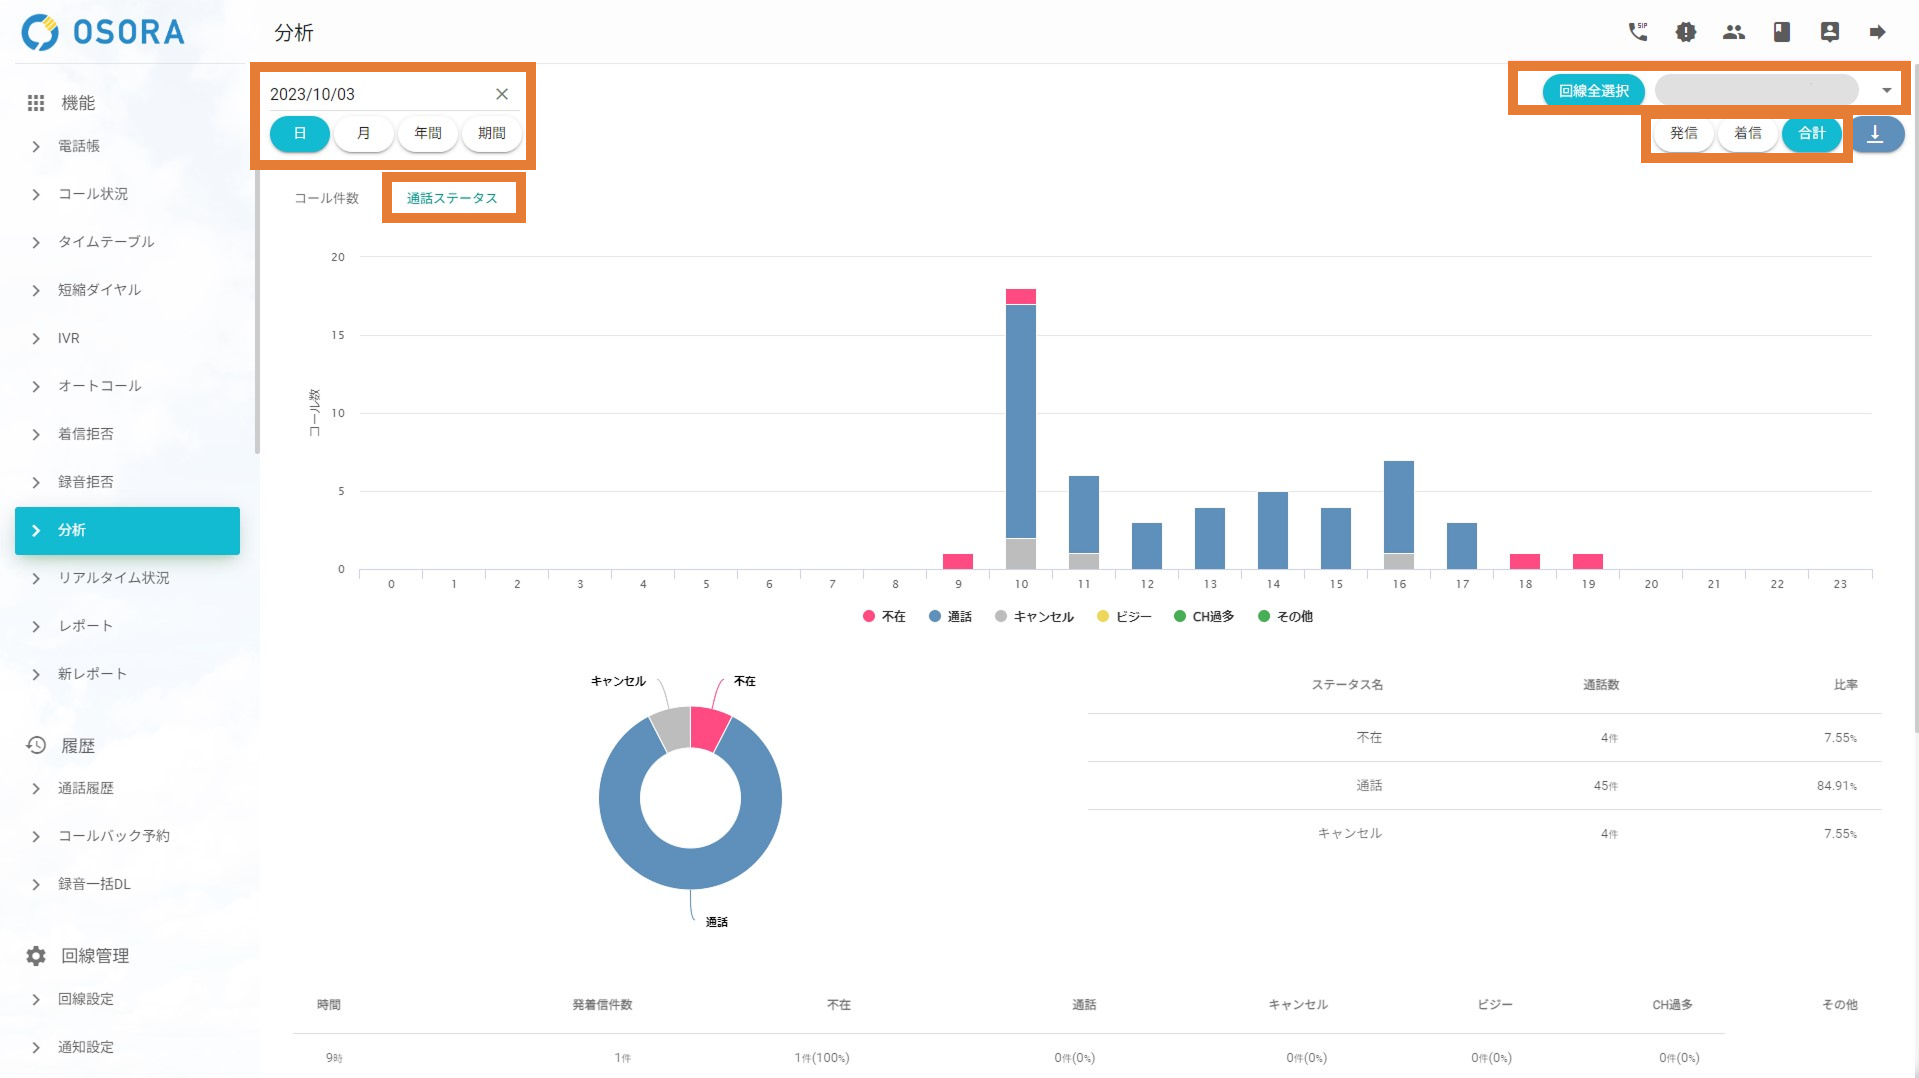Open the alert notification badge icon

1685,32
